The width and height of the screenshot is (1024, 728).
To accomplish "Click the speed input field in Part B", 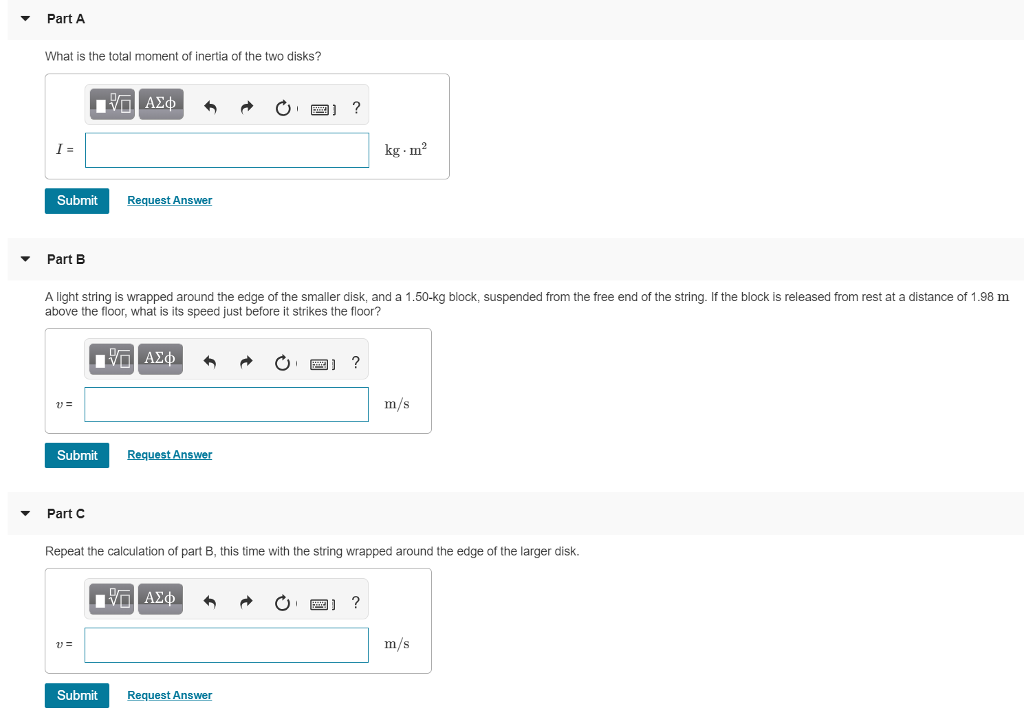I will point(226,403).
